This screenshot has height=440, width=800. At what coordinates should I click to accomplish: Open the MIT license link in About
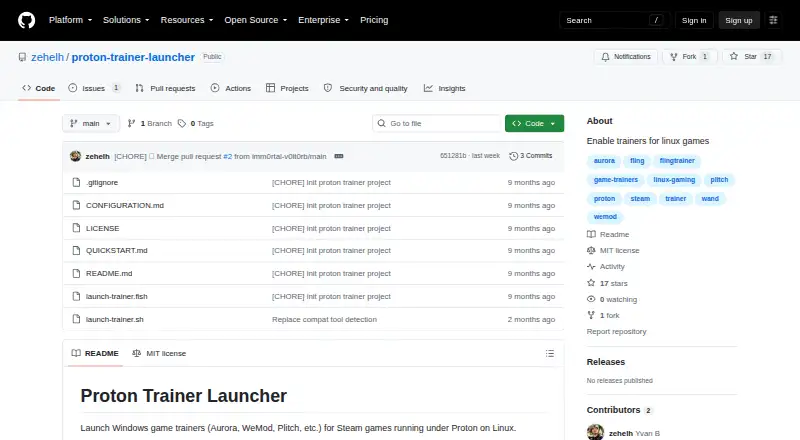[x=613, y=251]
